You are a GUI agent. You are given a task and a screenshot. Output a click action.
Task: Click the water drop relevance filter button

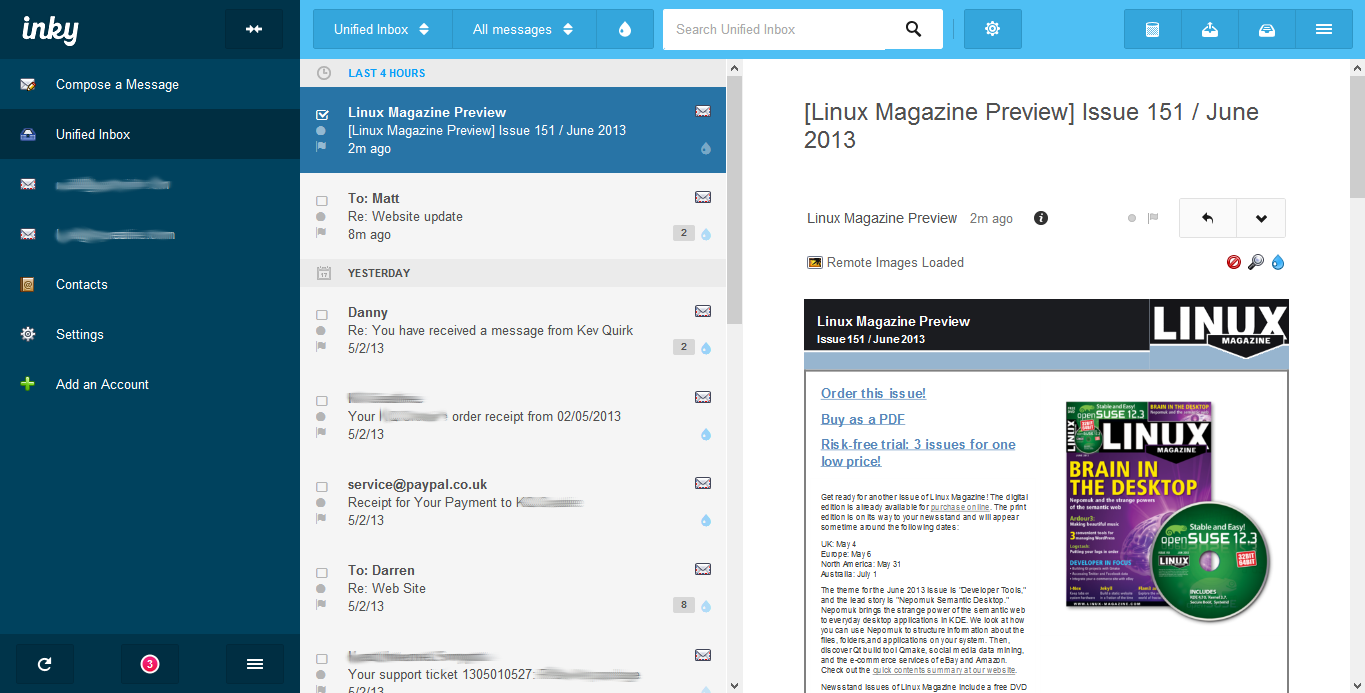[625, 29]
